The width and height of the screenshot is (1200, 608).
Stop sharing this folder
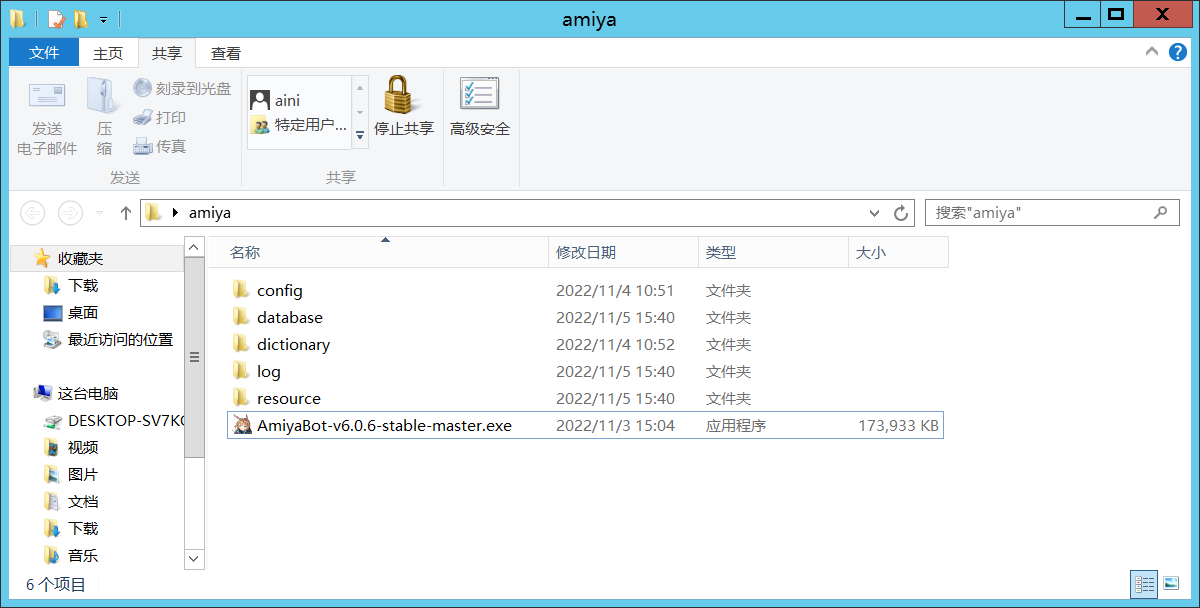pos(403,110)
